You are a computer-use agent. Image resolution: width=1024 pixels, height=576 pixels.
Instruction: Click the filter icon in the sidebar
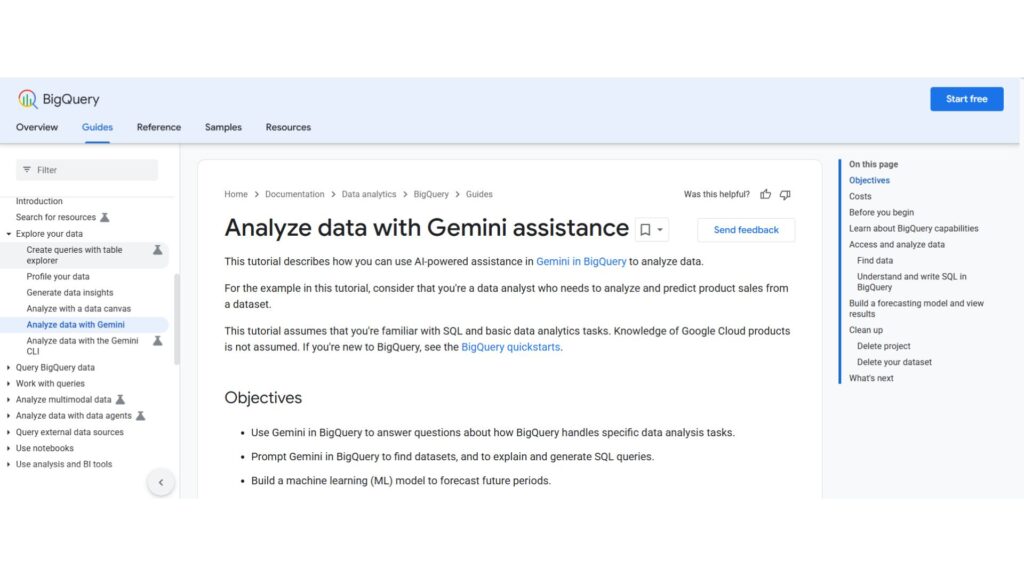(x=25, y=170)
